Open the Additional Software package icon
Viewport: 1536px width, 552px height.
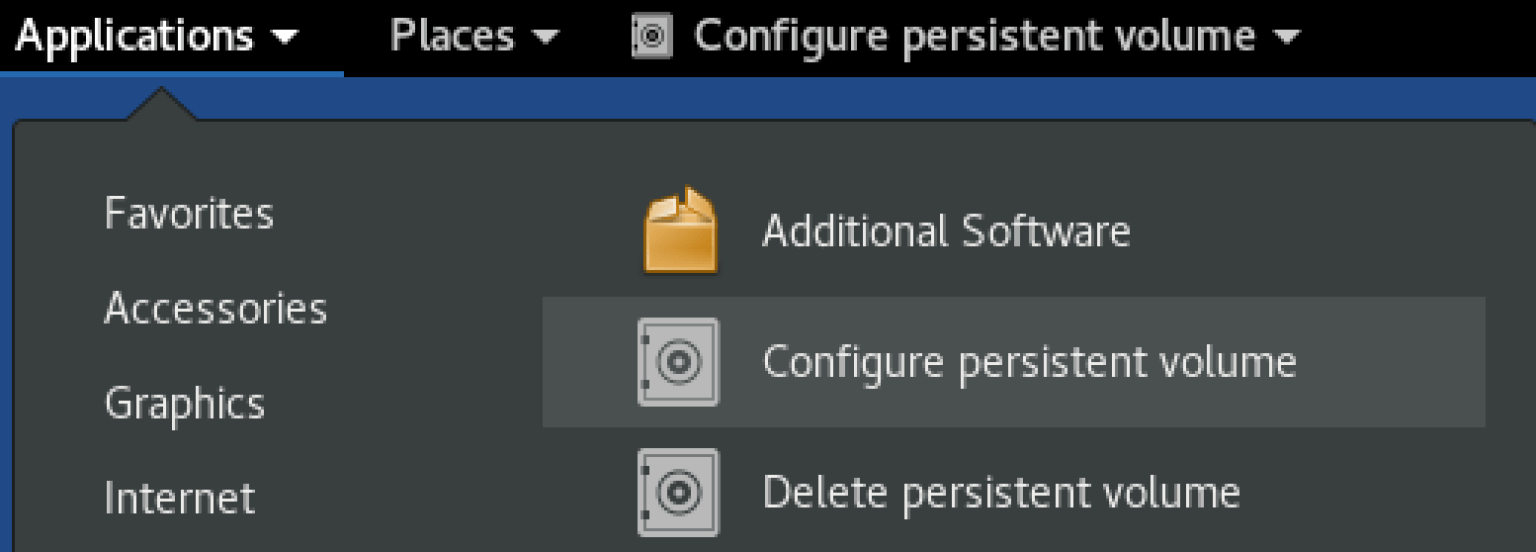click(x=680, y=231)
